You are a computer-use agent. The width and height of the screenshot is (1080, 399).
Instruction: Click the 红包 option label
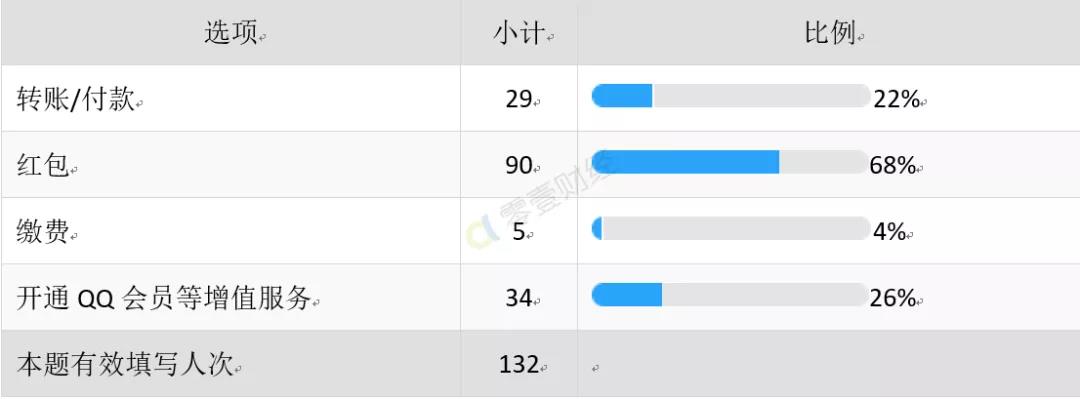click(43, 166)
